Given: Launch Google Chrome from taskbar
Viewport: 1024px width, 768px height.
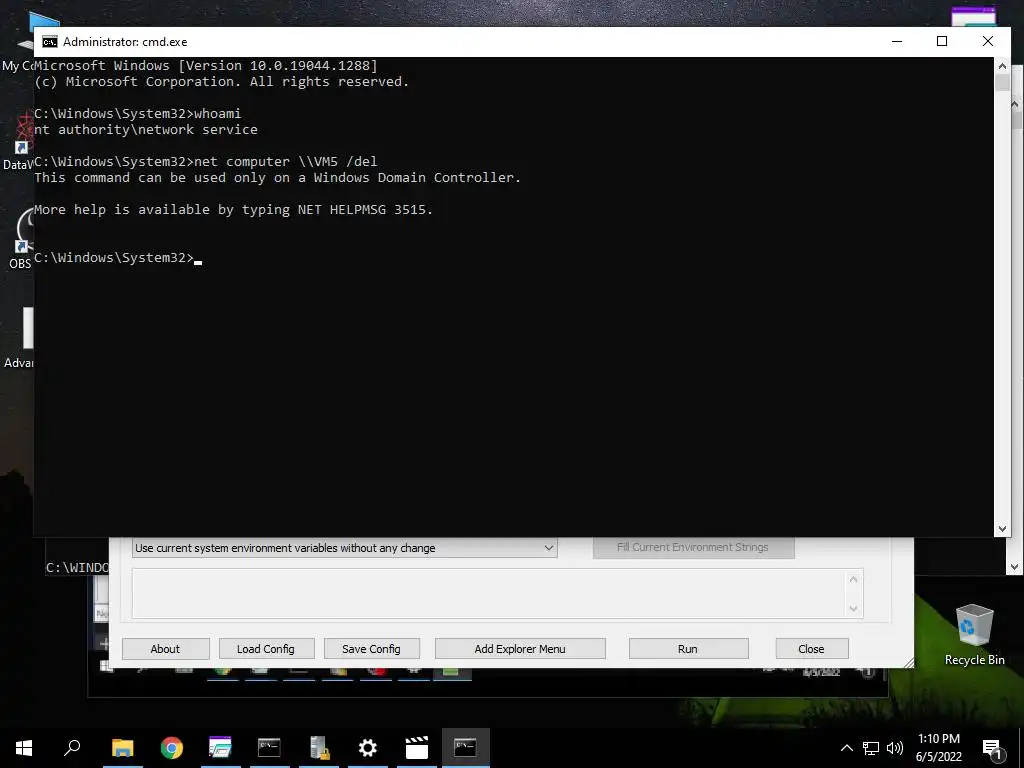Looking at the screenshot, I should click(172, 748).
